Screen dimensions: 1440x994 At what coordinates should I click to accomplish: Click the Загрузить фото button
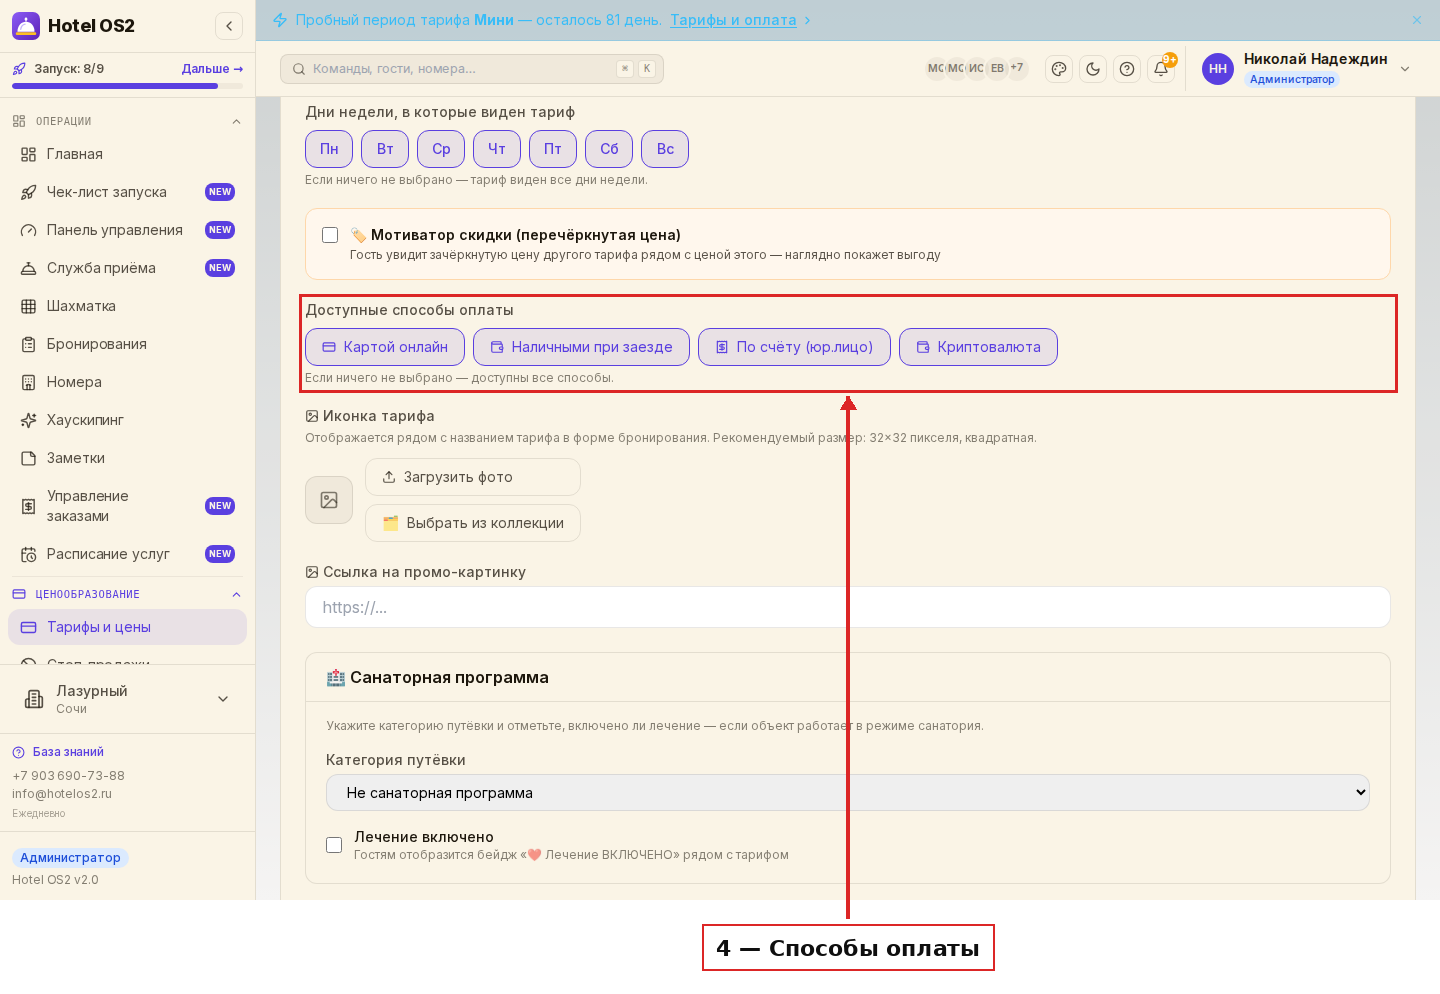[x=473, y=477]
